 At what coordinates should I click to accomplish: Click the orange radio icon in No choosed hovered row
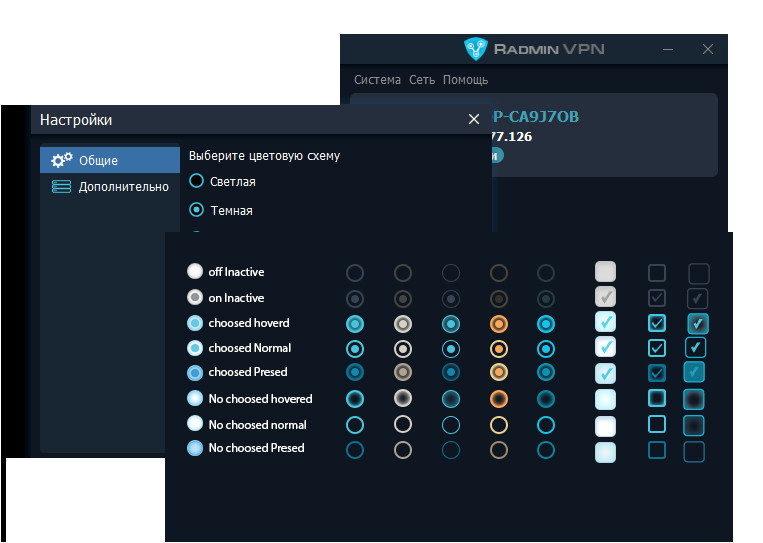pyautogui.click(x=499, y=398)
